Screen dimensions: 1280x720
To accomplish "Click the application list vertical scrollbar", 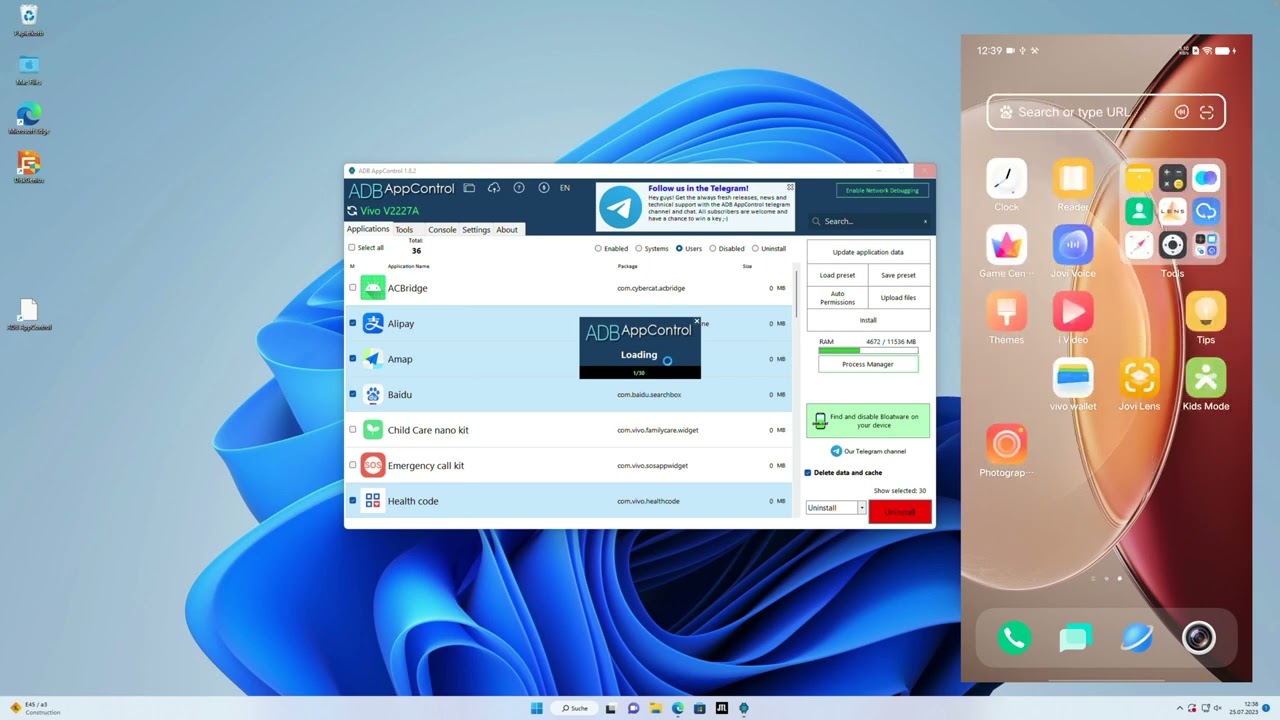I will [x=797, y=295].
